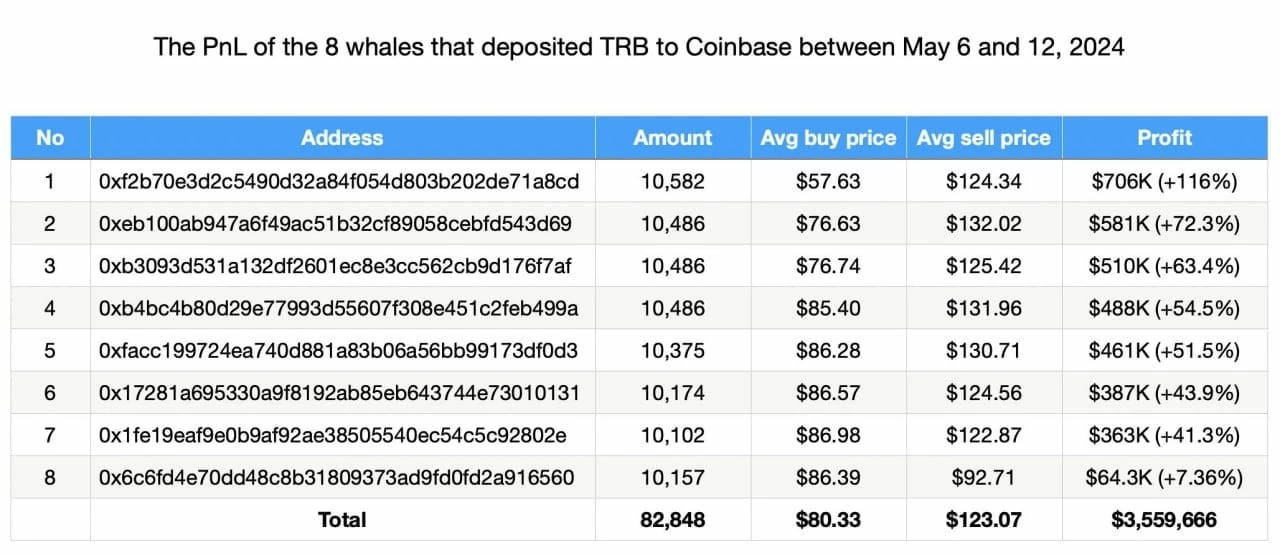Click the Avg buy price header
Viewport: 1280px width, 555px height.
pos(828,138)
